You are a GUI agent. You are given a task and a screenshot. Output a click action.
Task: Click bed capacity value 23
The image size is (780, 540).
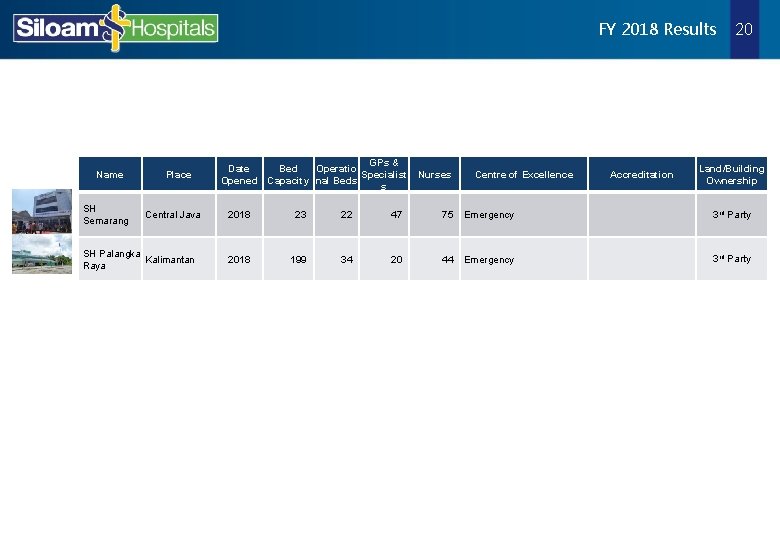(300, 215)
